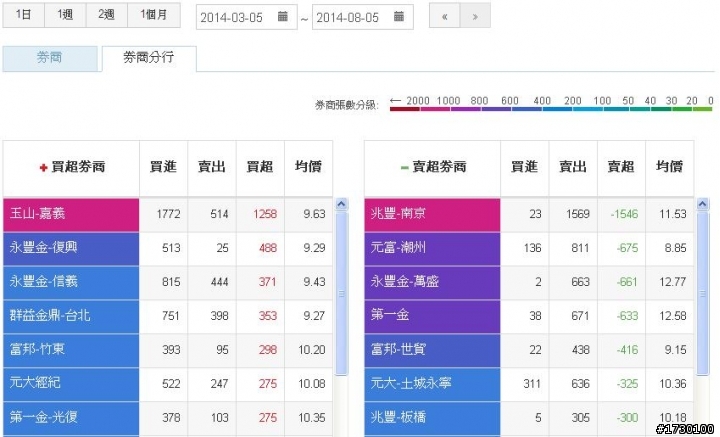720x437 pixels.
Task: Click net sell value -416
Action: point(627,350)
